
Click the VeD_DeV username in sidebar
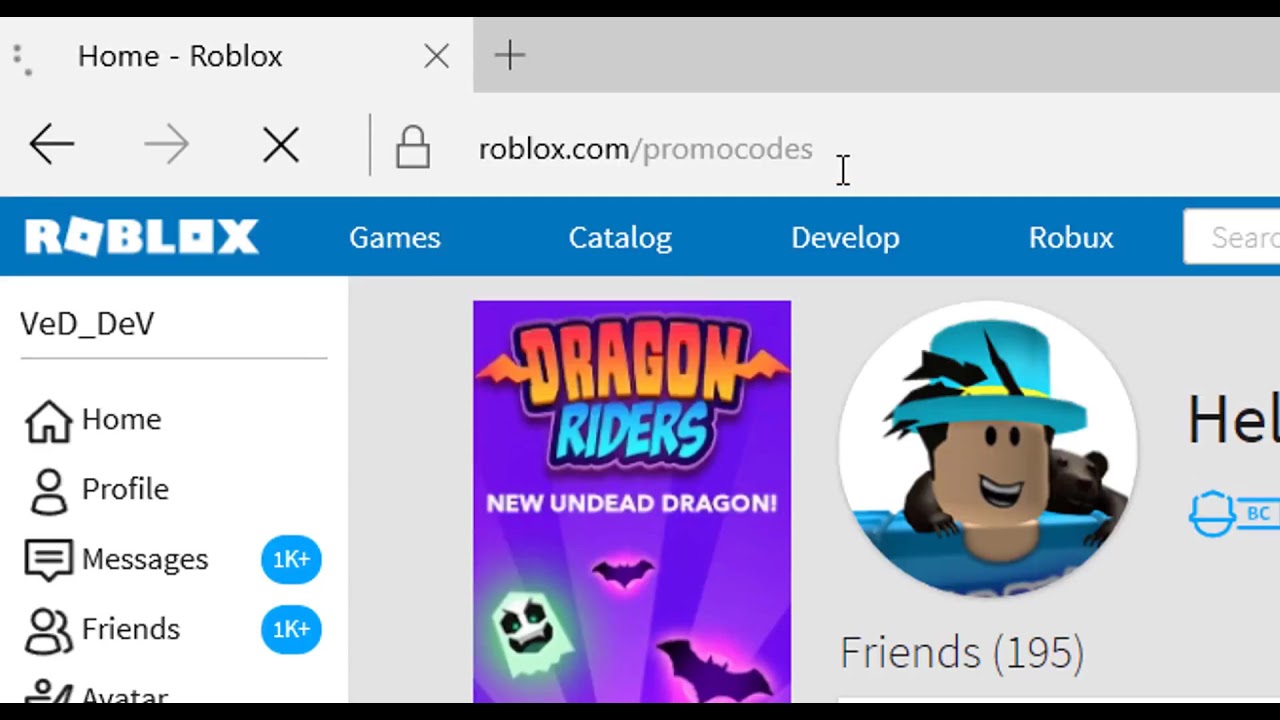point(87,324)
